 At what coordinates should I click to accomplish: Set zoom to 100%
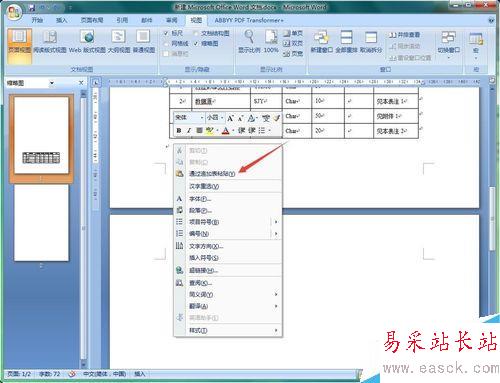point(271,42)
